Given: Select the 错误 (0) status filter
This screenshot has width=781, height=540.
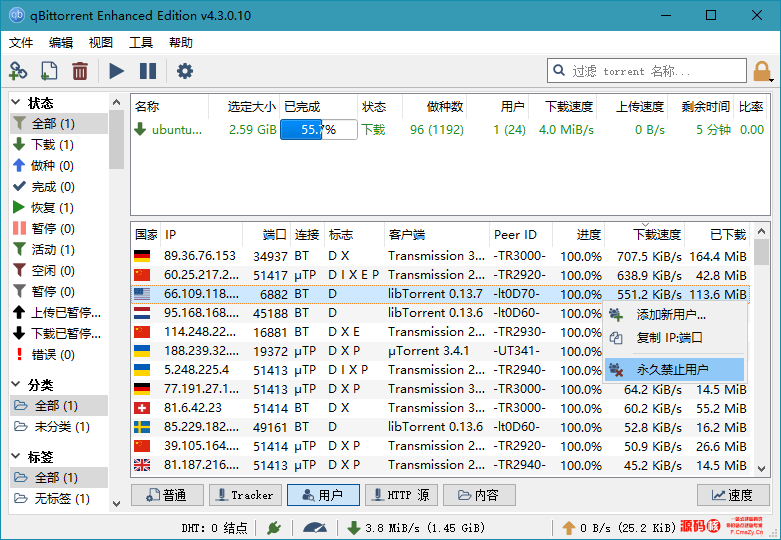Looking at the screenshot, I should click(x=59, y=355).
